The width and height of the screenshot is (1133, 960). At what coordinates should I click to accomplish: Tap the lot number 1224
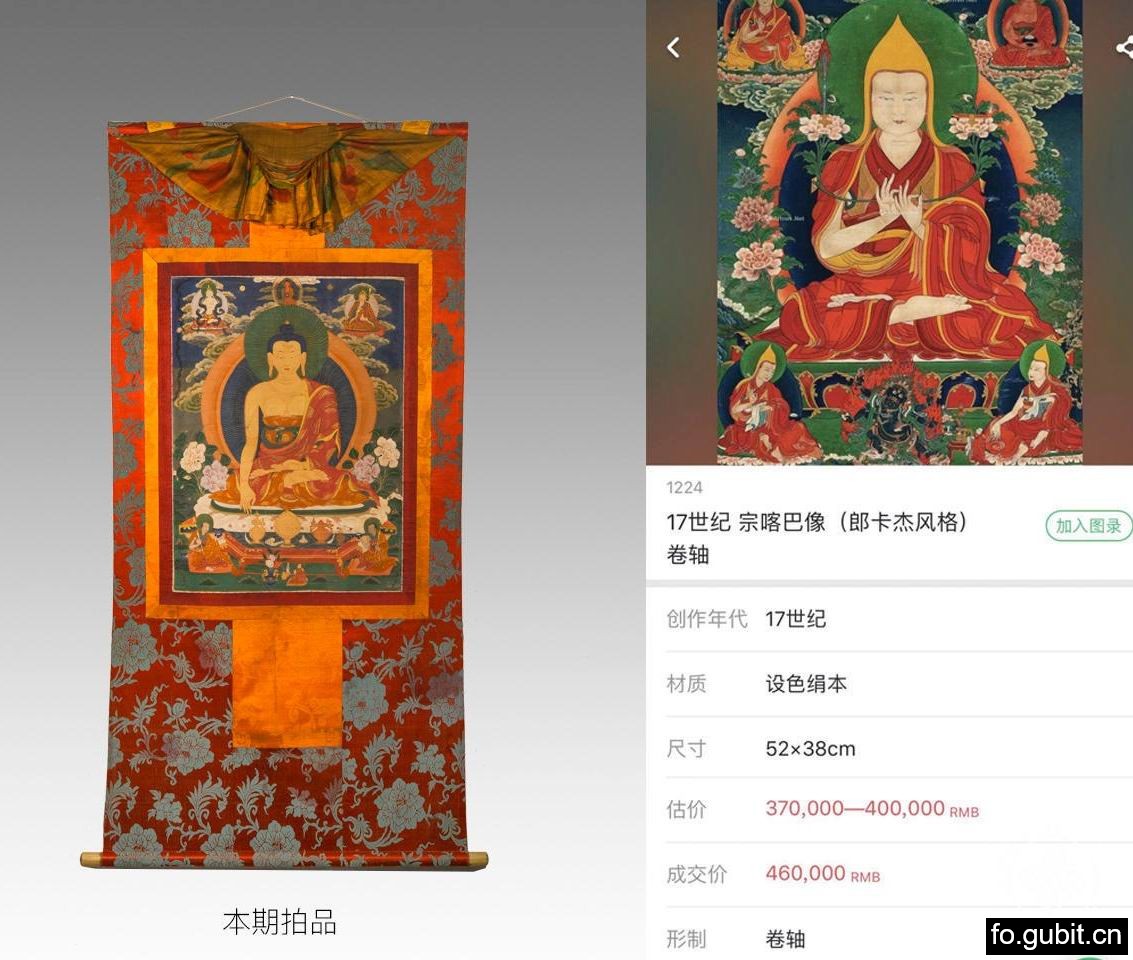pyautogui.click(x=684, y=488)
